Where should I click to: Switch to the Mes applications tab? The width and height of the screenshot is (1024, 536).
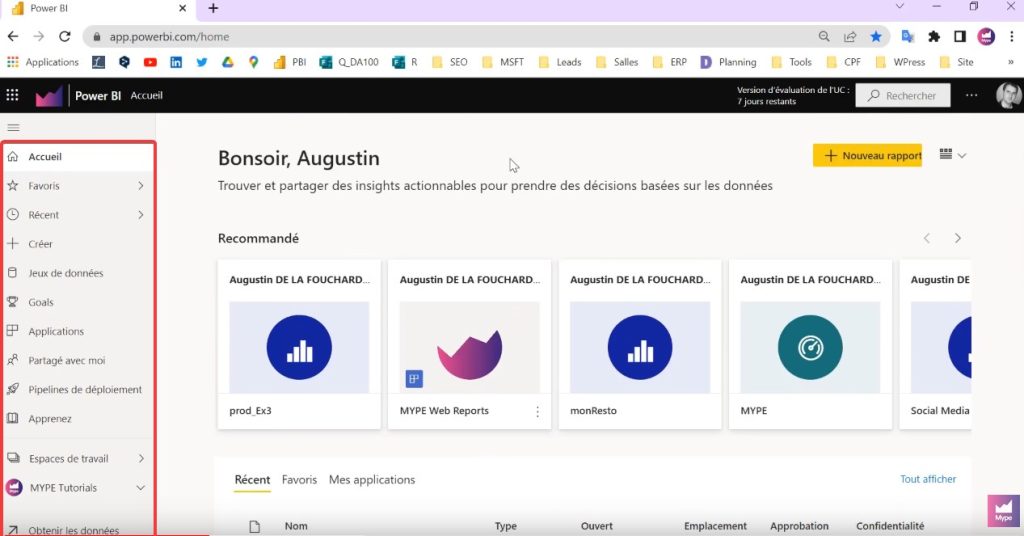pyautogui.click(x=372, y=480)
